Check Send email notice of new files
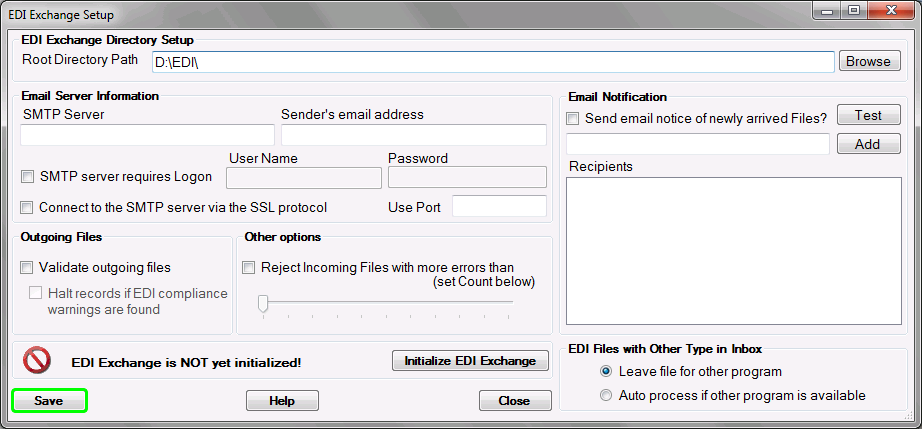This screenshot has height=429, width=922. coord(573,119)
